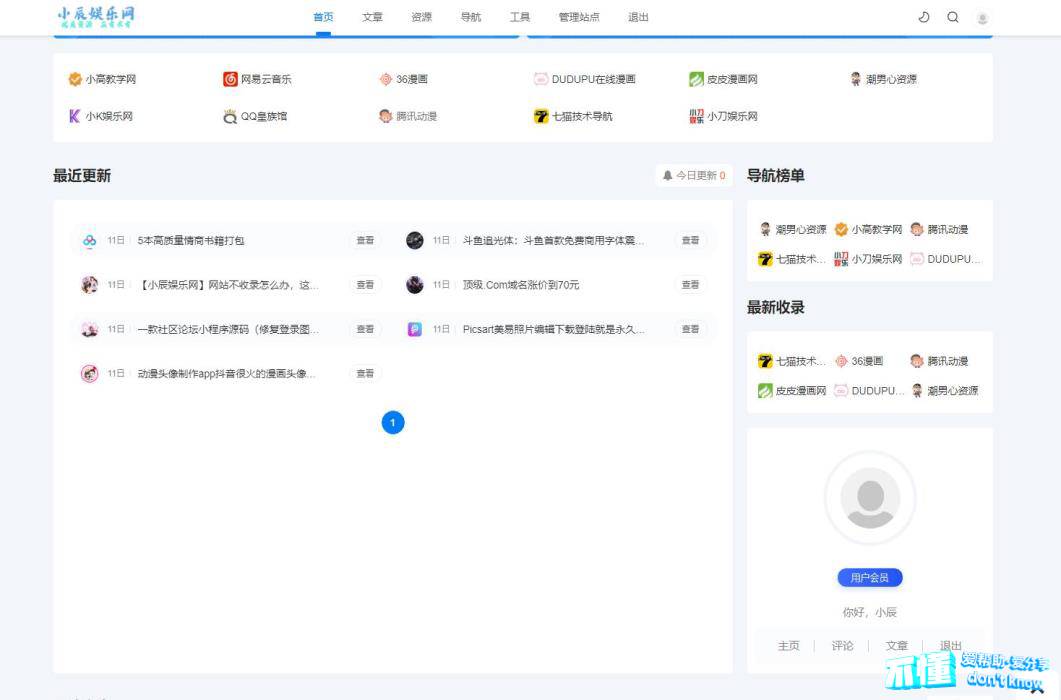Click the user avatar icon in header
The image size is (1061, 700).
[x=982, y=18]
